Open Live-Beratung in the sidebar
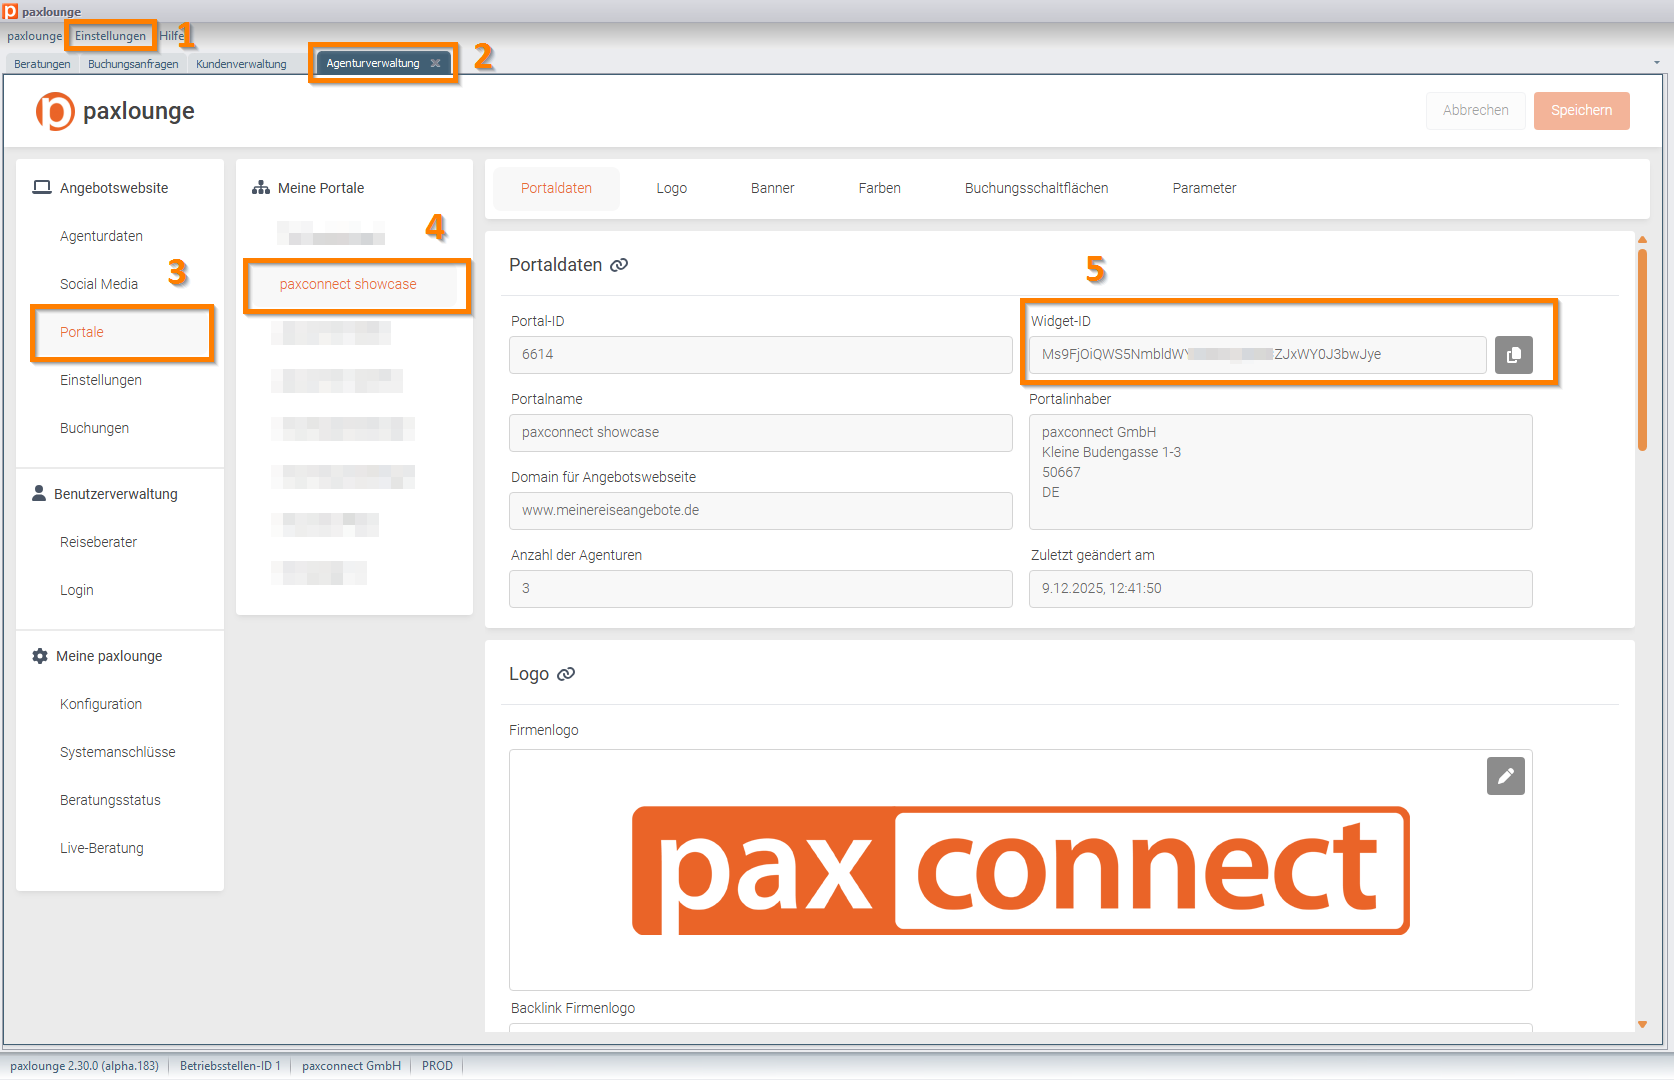This screenshot has height=1080, width=1674. click(101, 848)
